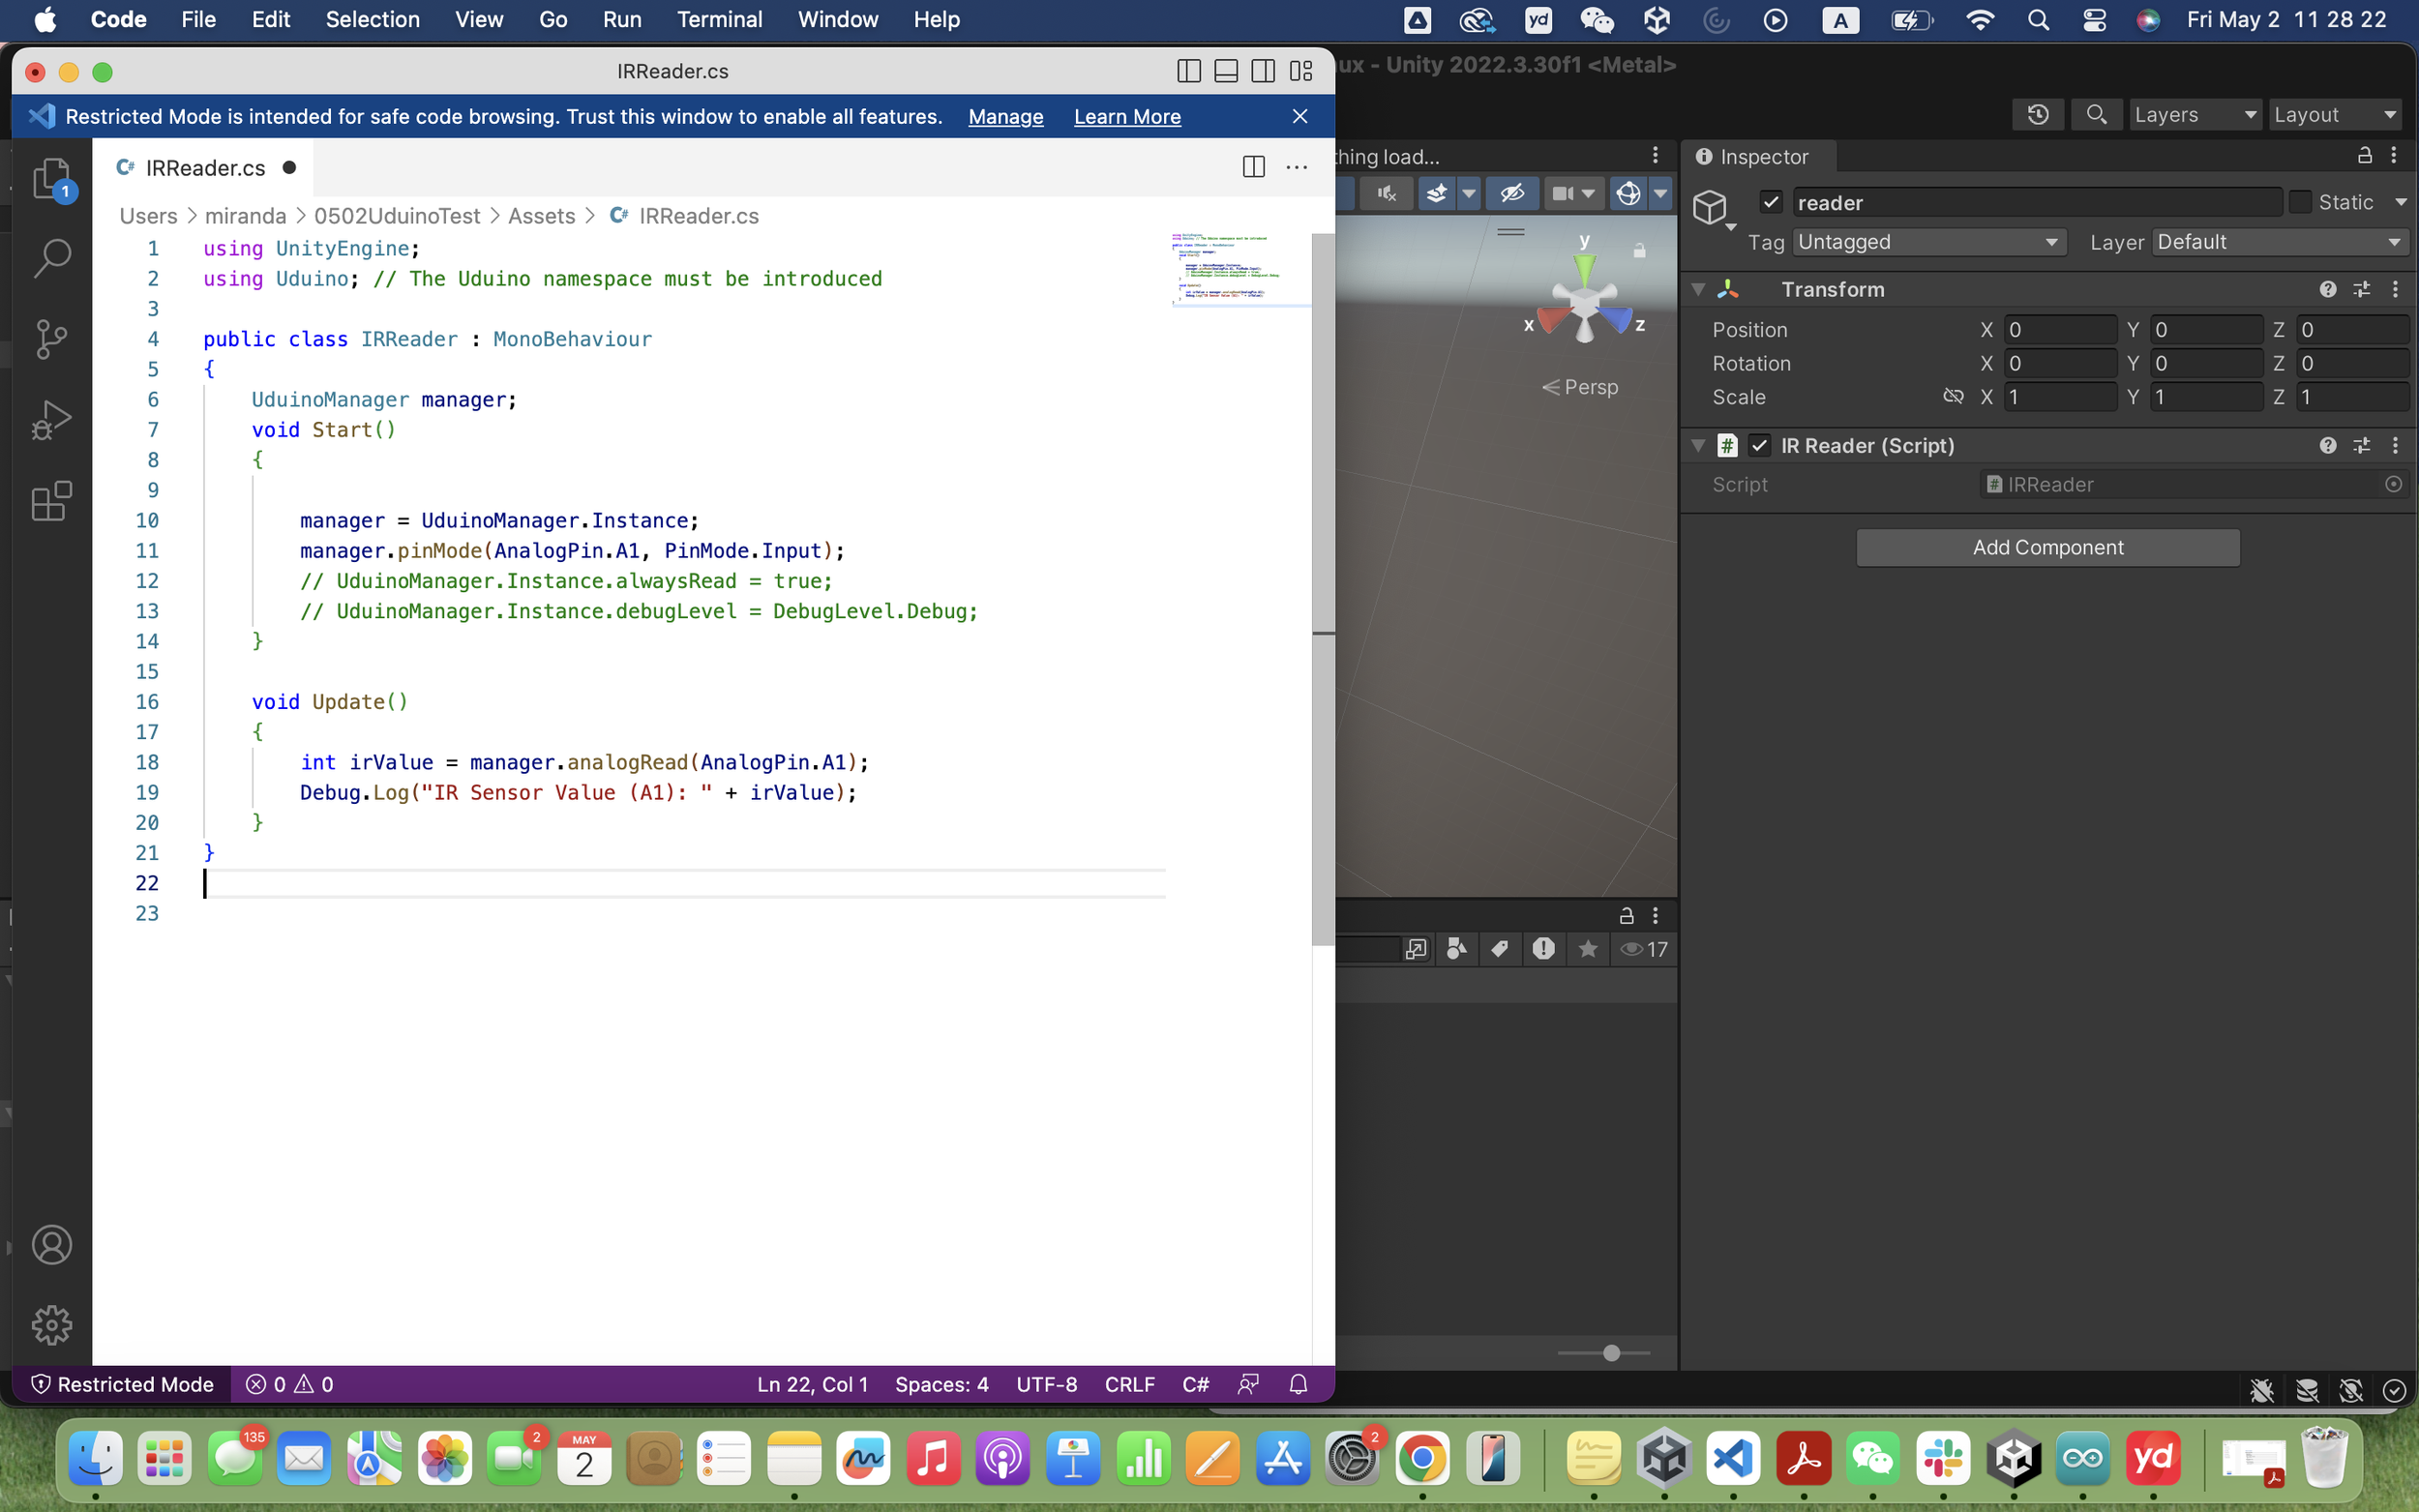Split the editor to the right
The image size is (2419, 1512).
(x=1253, y=167)
